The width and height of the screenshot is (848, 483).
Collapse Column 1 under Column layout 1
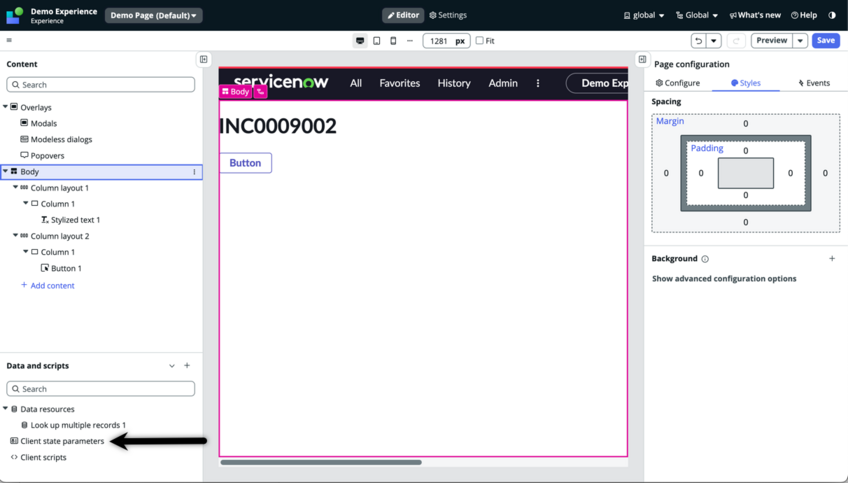click(x=25, y=203)
